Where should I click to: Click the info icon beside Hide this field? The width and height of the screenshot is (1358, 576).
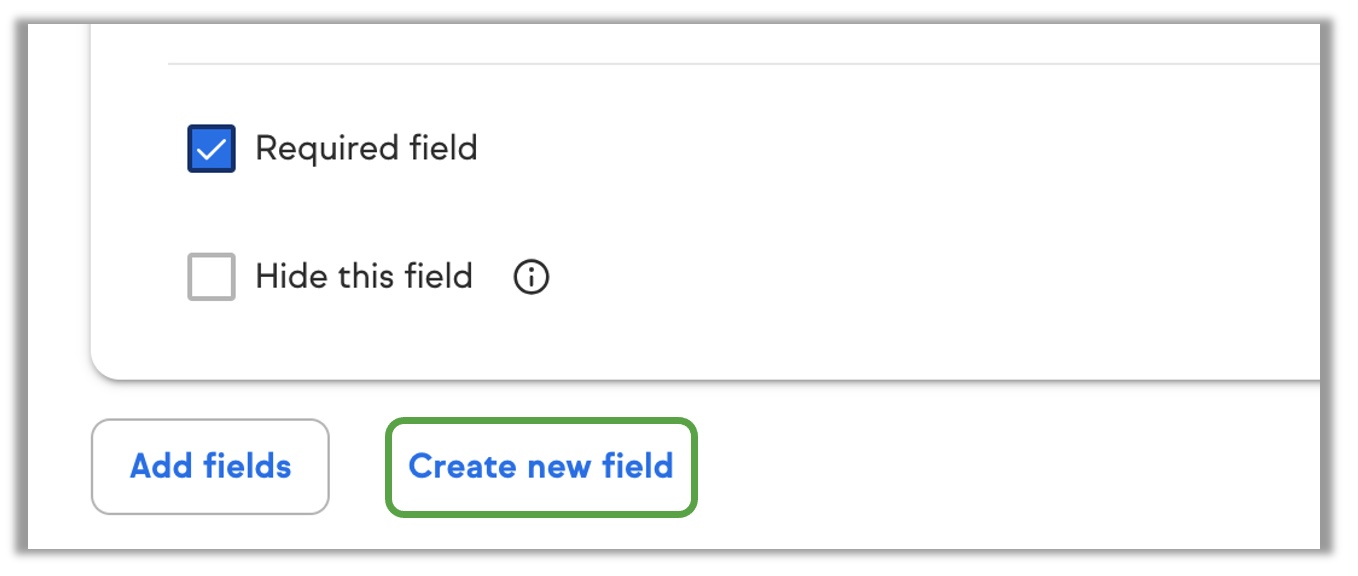click(531, 277)
